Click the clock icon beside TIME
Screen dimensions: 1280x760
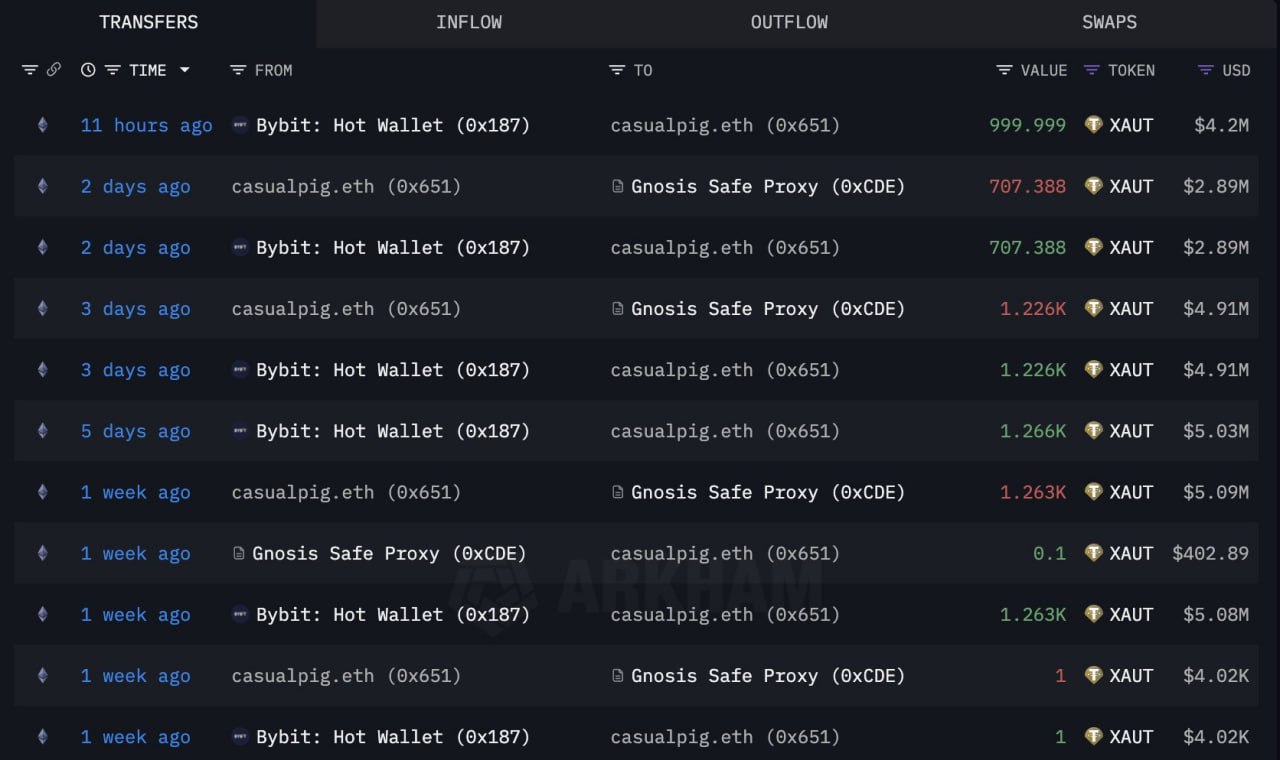[x=88, y=70]
